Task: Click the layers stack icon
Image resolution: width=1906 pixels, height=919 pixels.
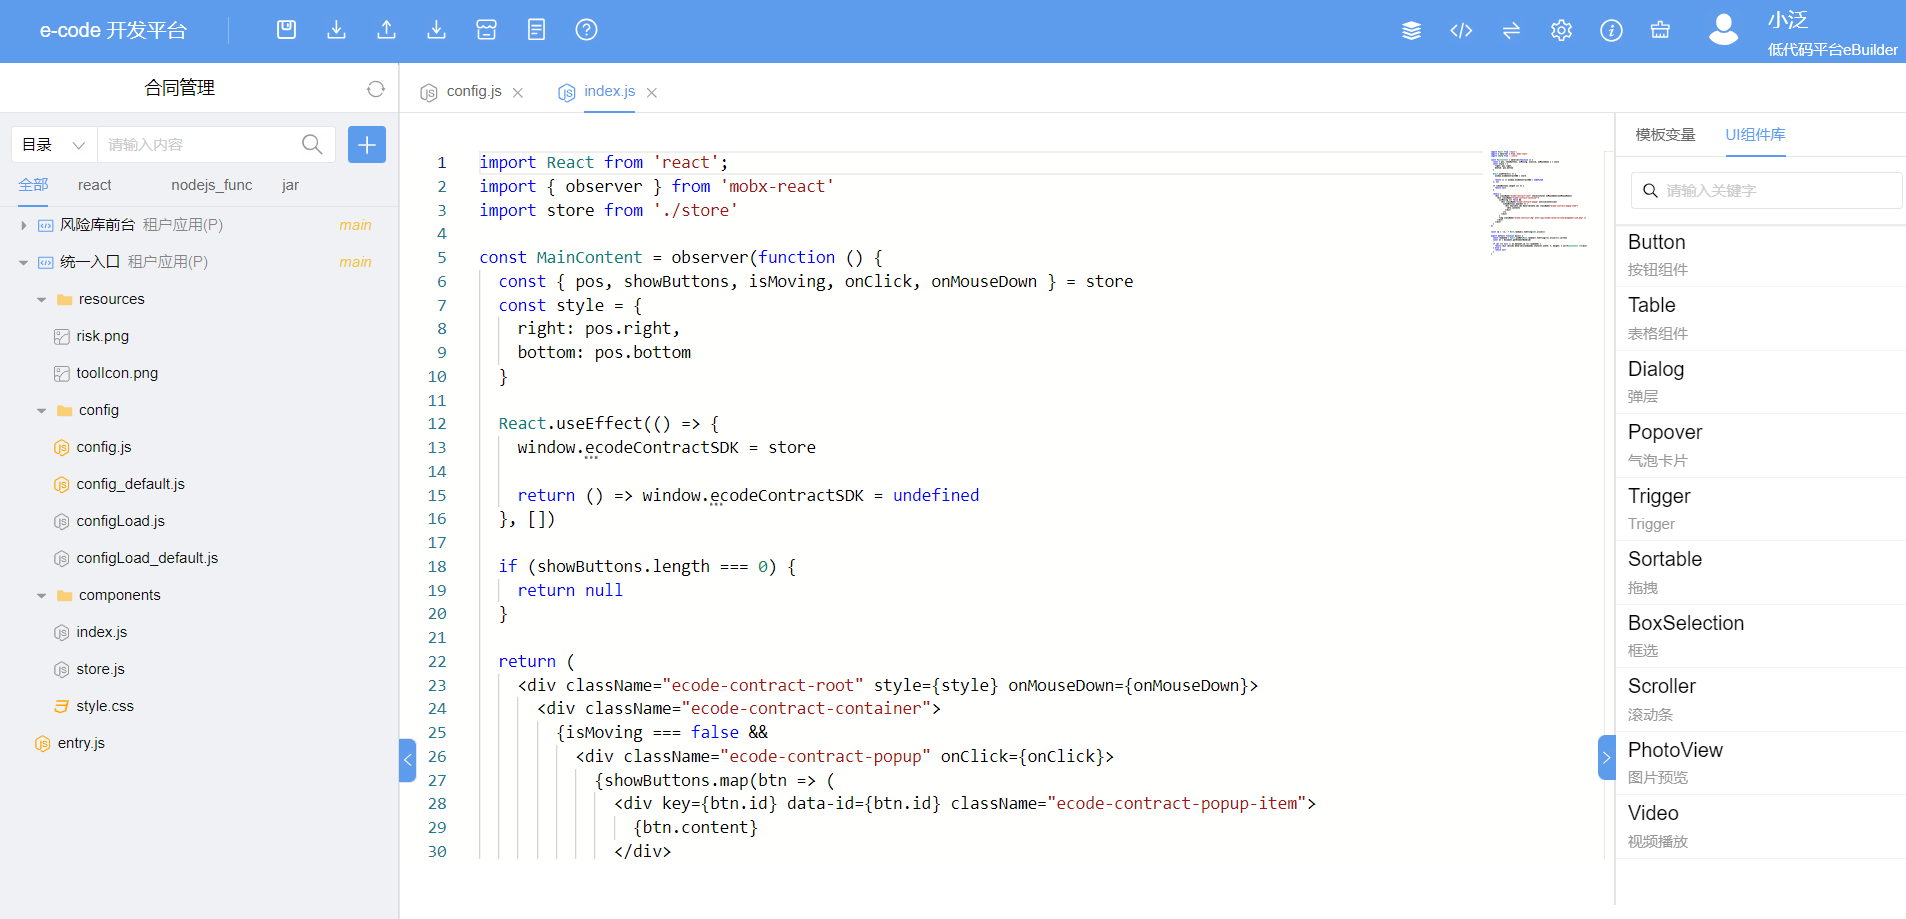Action: tap(1411, 31)
